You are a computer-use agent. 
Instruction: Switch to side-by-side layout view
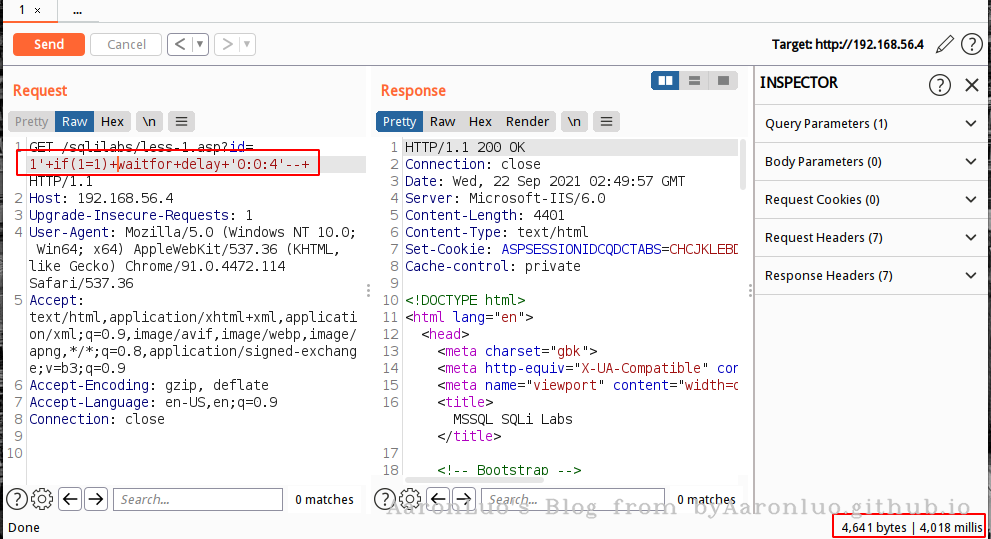coord(665,80)
